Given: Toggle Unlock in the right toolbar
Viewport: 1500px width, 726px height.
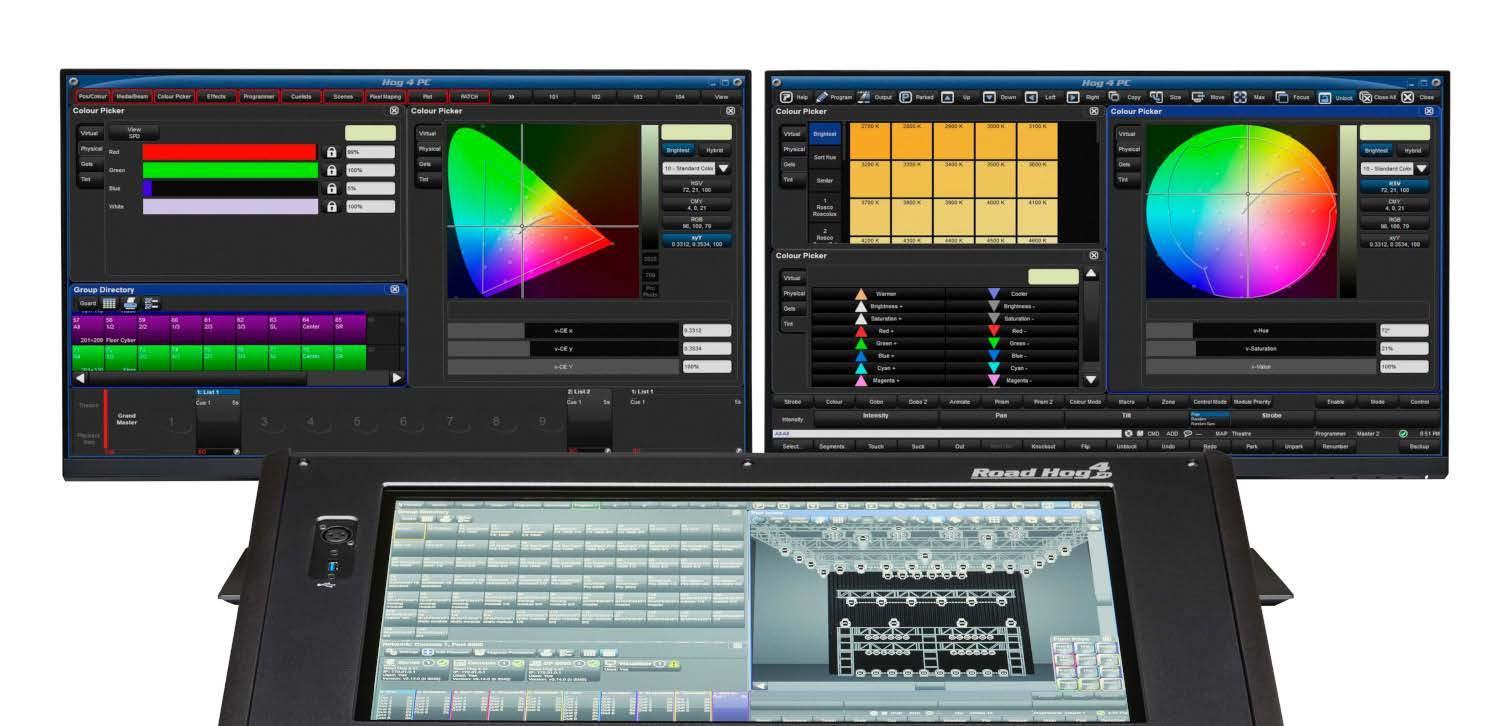Looking at the screenshot, I should tap(1335, 97).
